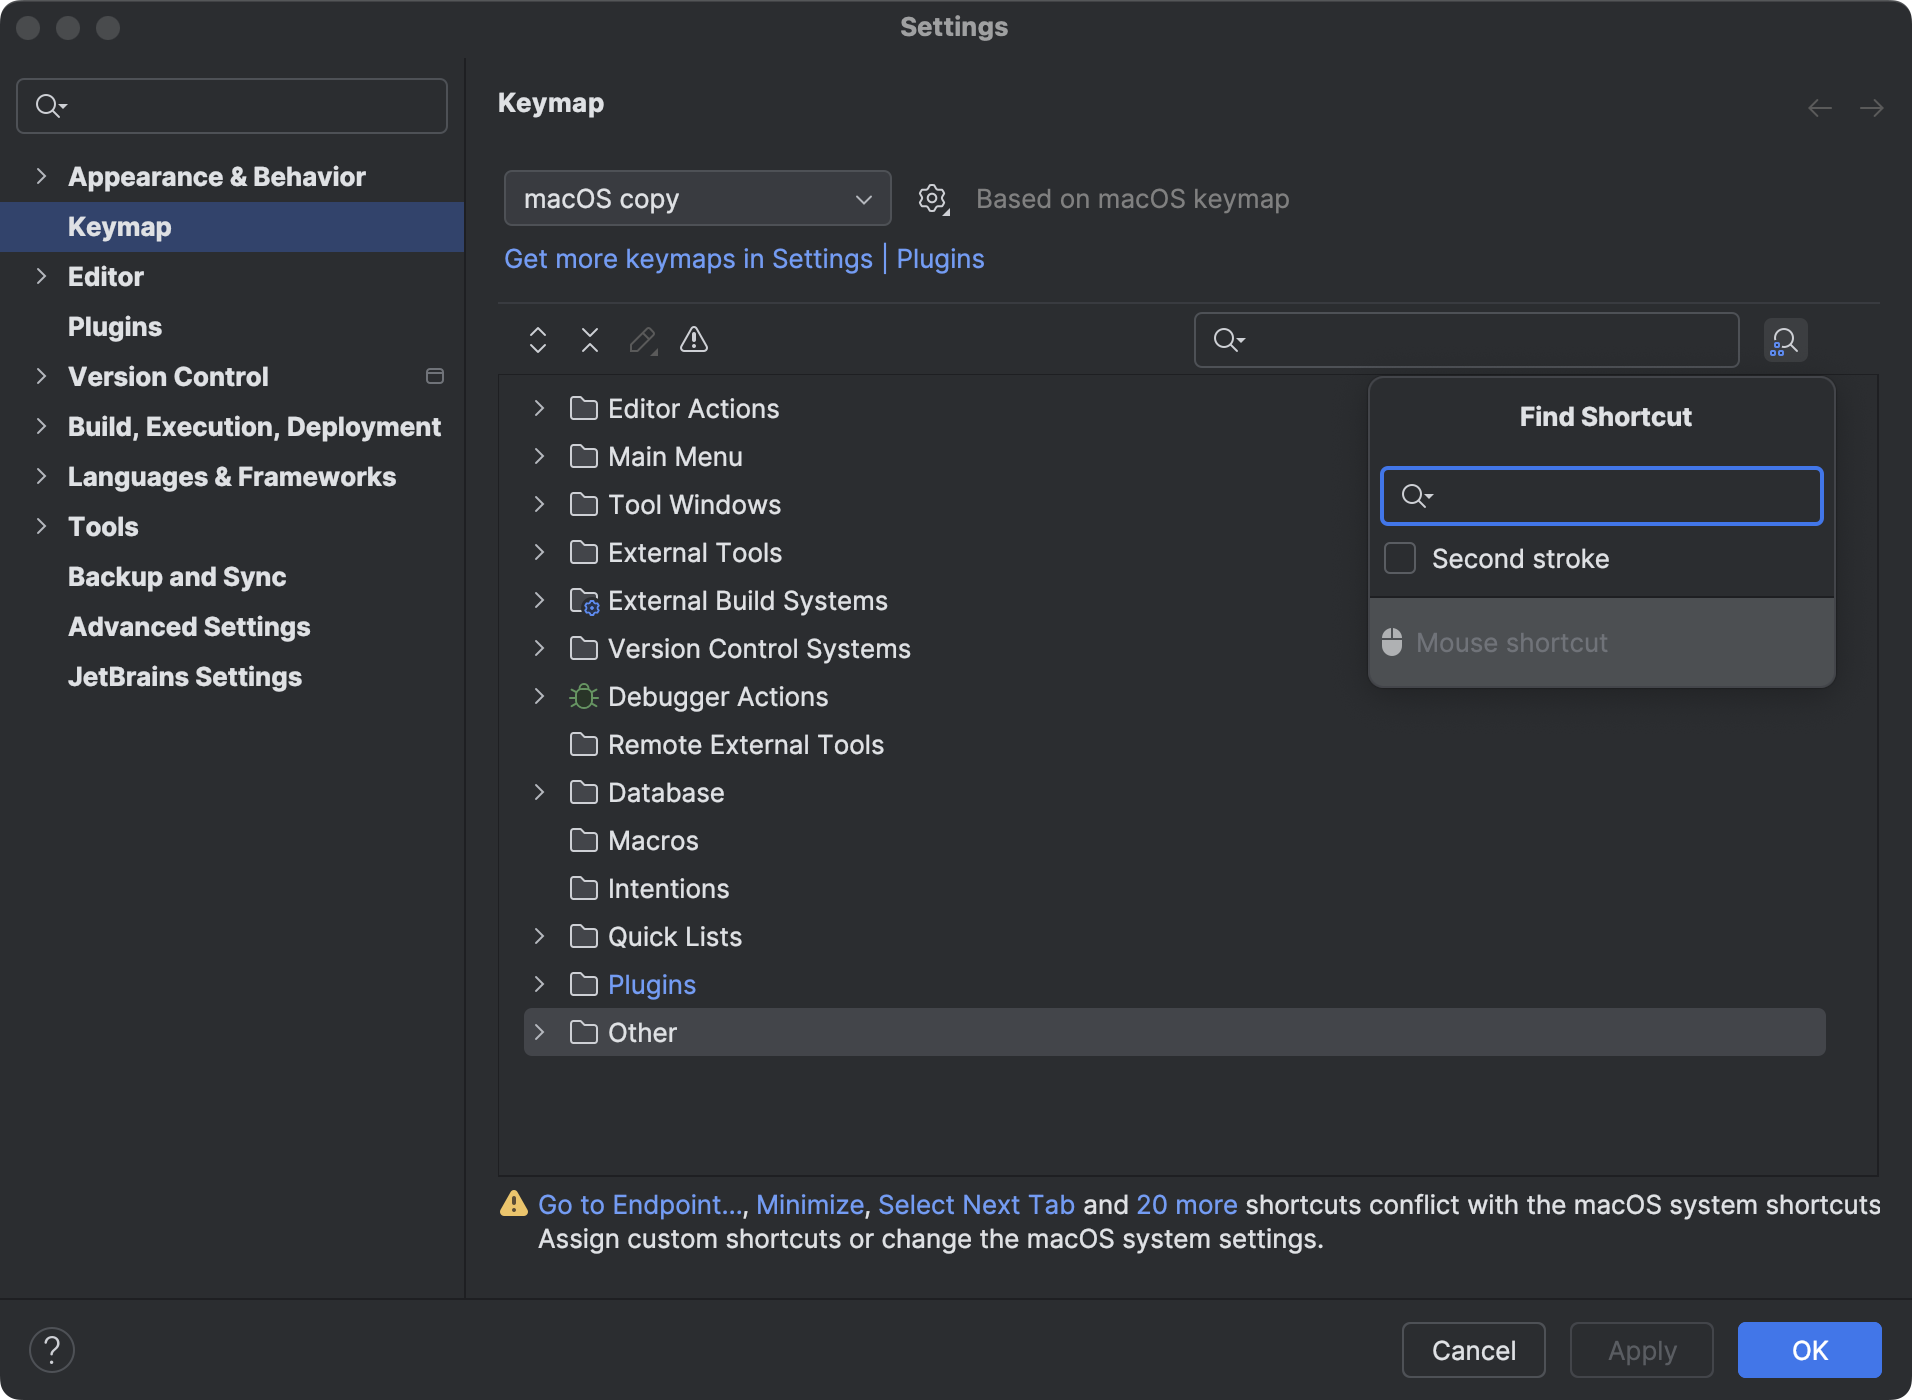
Task: Open the Plugins settings section
Action: (114, 326)
